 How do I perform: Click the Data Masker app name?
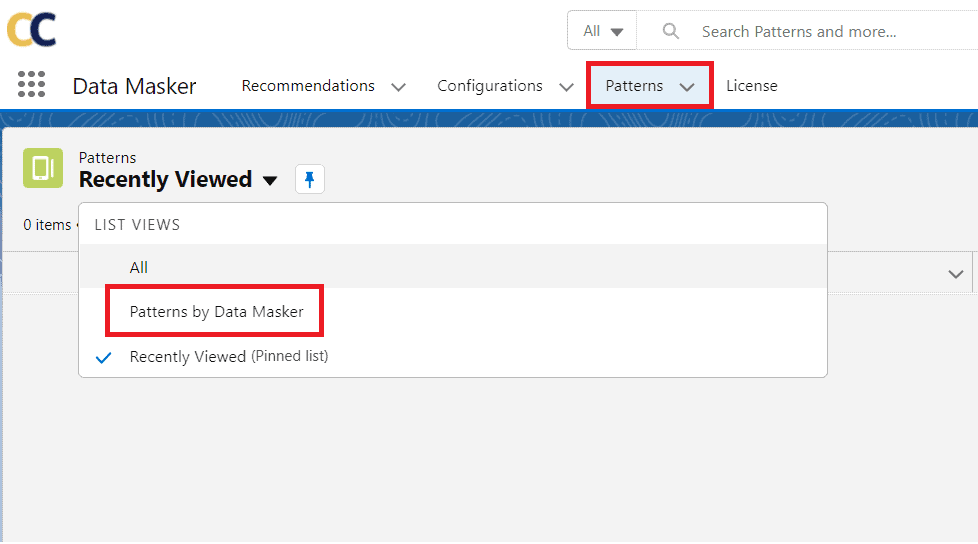click(x=135, y=86)
